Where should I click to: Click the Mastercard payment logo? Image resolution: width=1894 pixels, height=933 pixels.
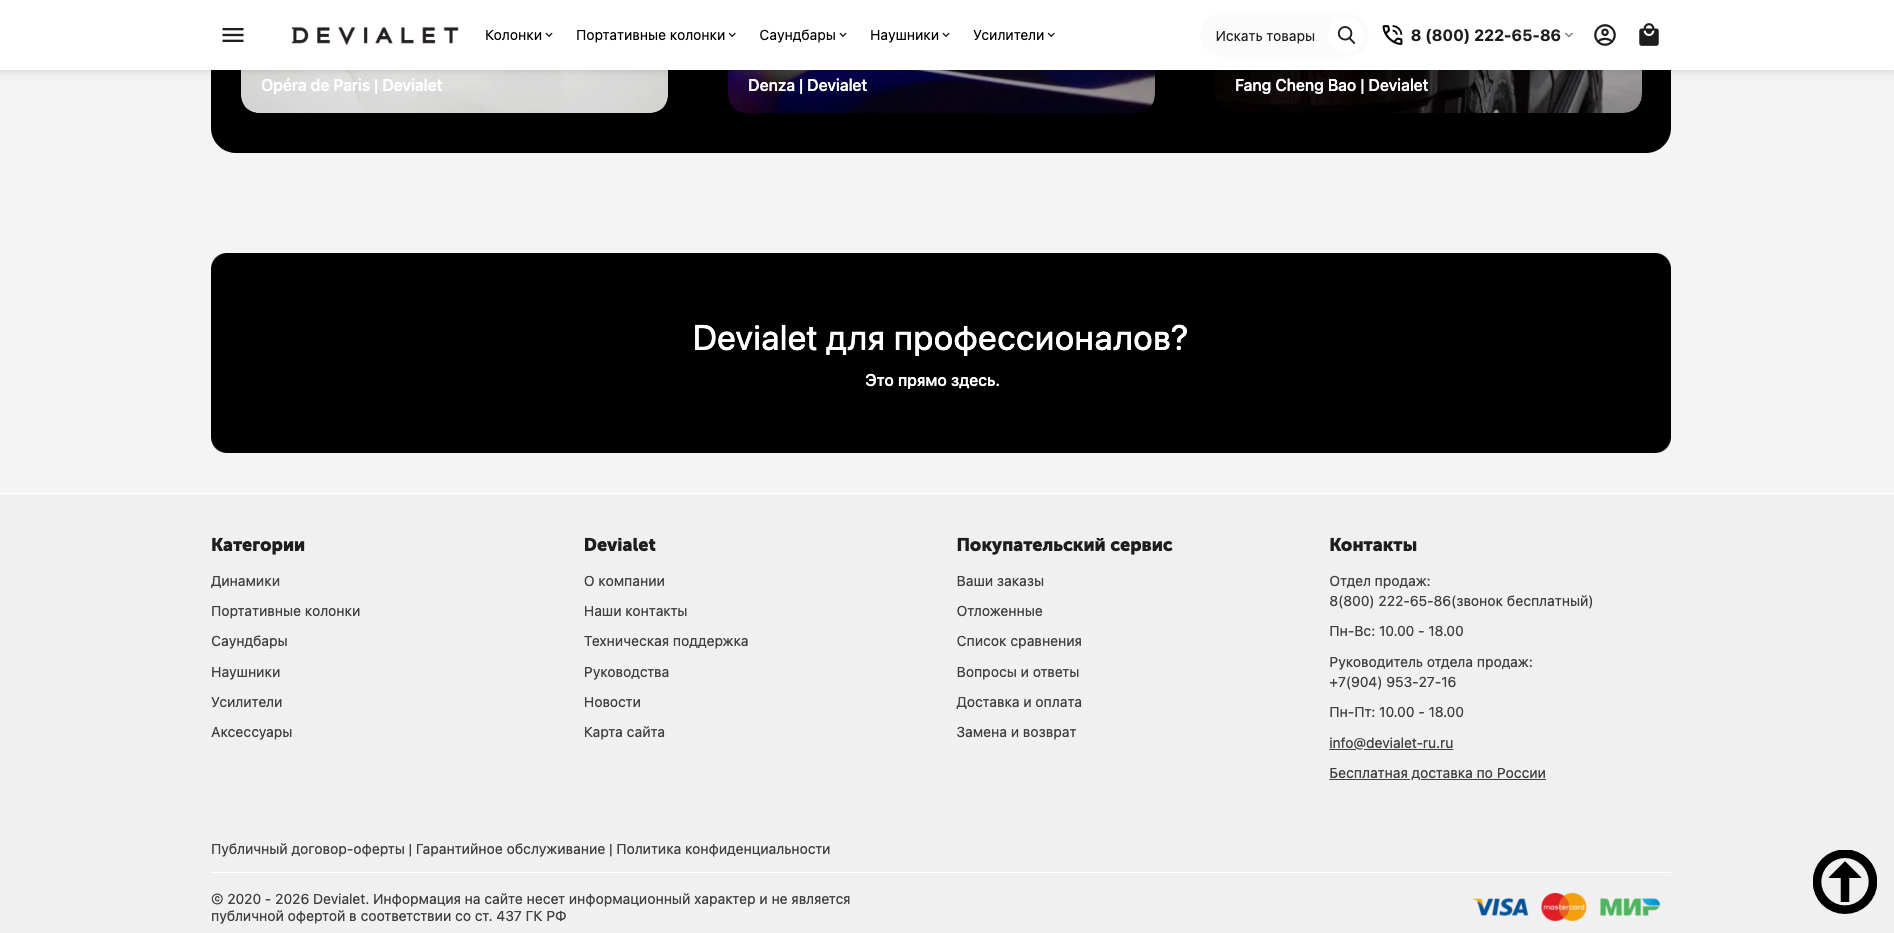(x=1564, y=907)
